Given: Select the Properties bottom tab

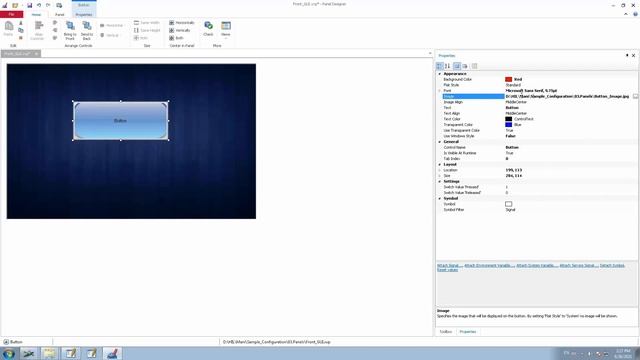Looking at the screenshot, I should click(468, 332).
